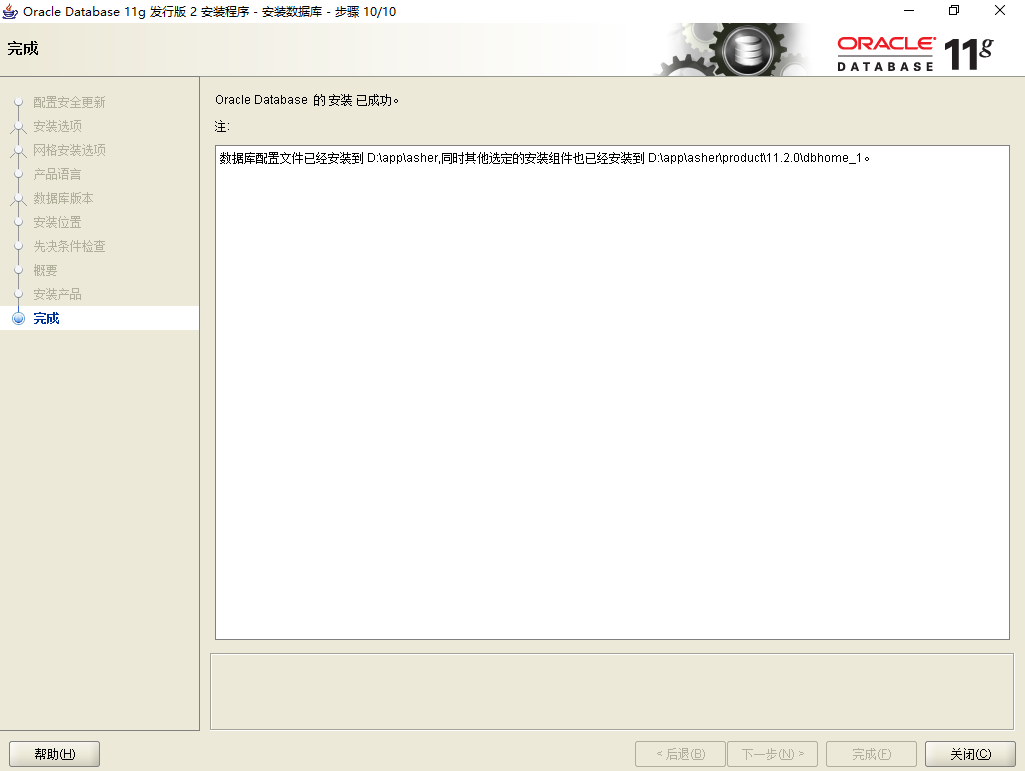Click the empty lower message panel
This screenshot has height=771, width=1025.
point(611,691)
